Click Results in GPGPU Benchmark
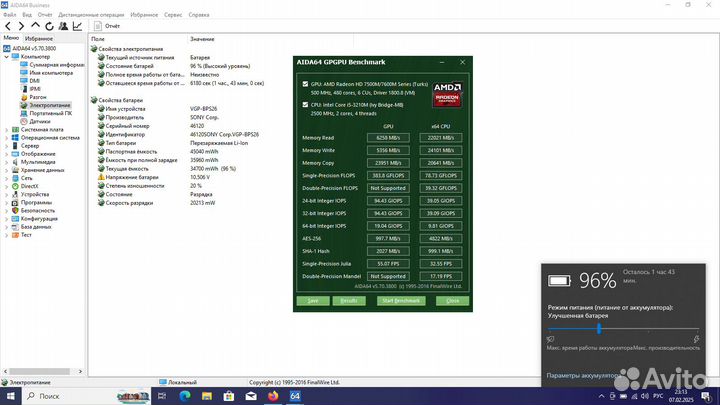Screen dimensions: 720x405 tap(349, 301)
